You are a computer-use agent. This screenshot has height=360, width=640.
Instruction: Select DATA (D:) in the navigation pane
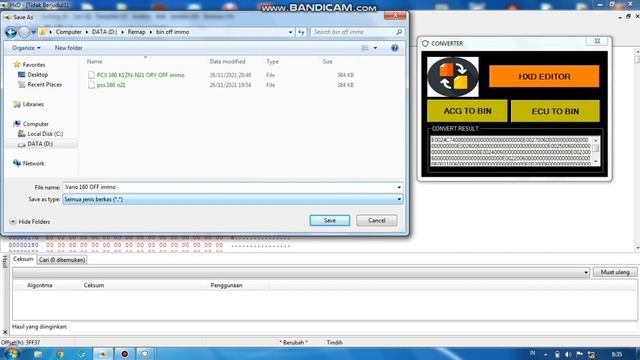[x=36, y=144]
